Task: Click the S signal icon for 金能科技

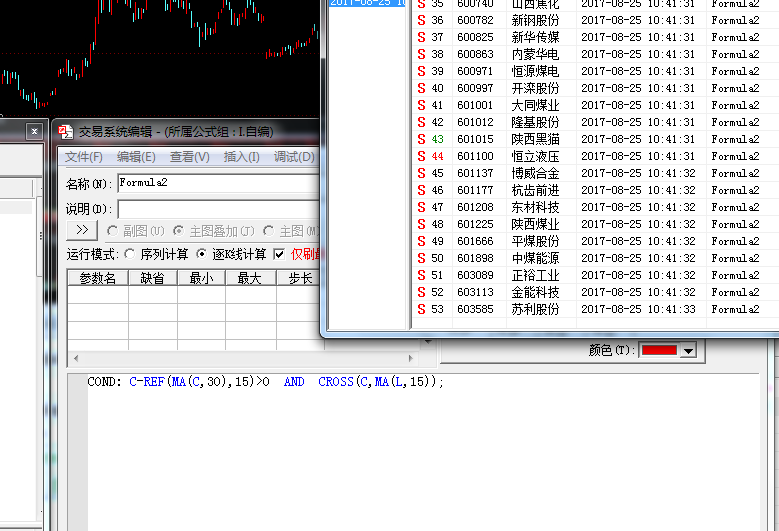Action: click(421, 292)
